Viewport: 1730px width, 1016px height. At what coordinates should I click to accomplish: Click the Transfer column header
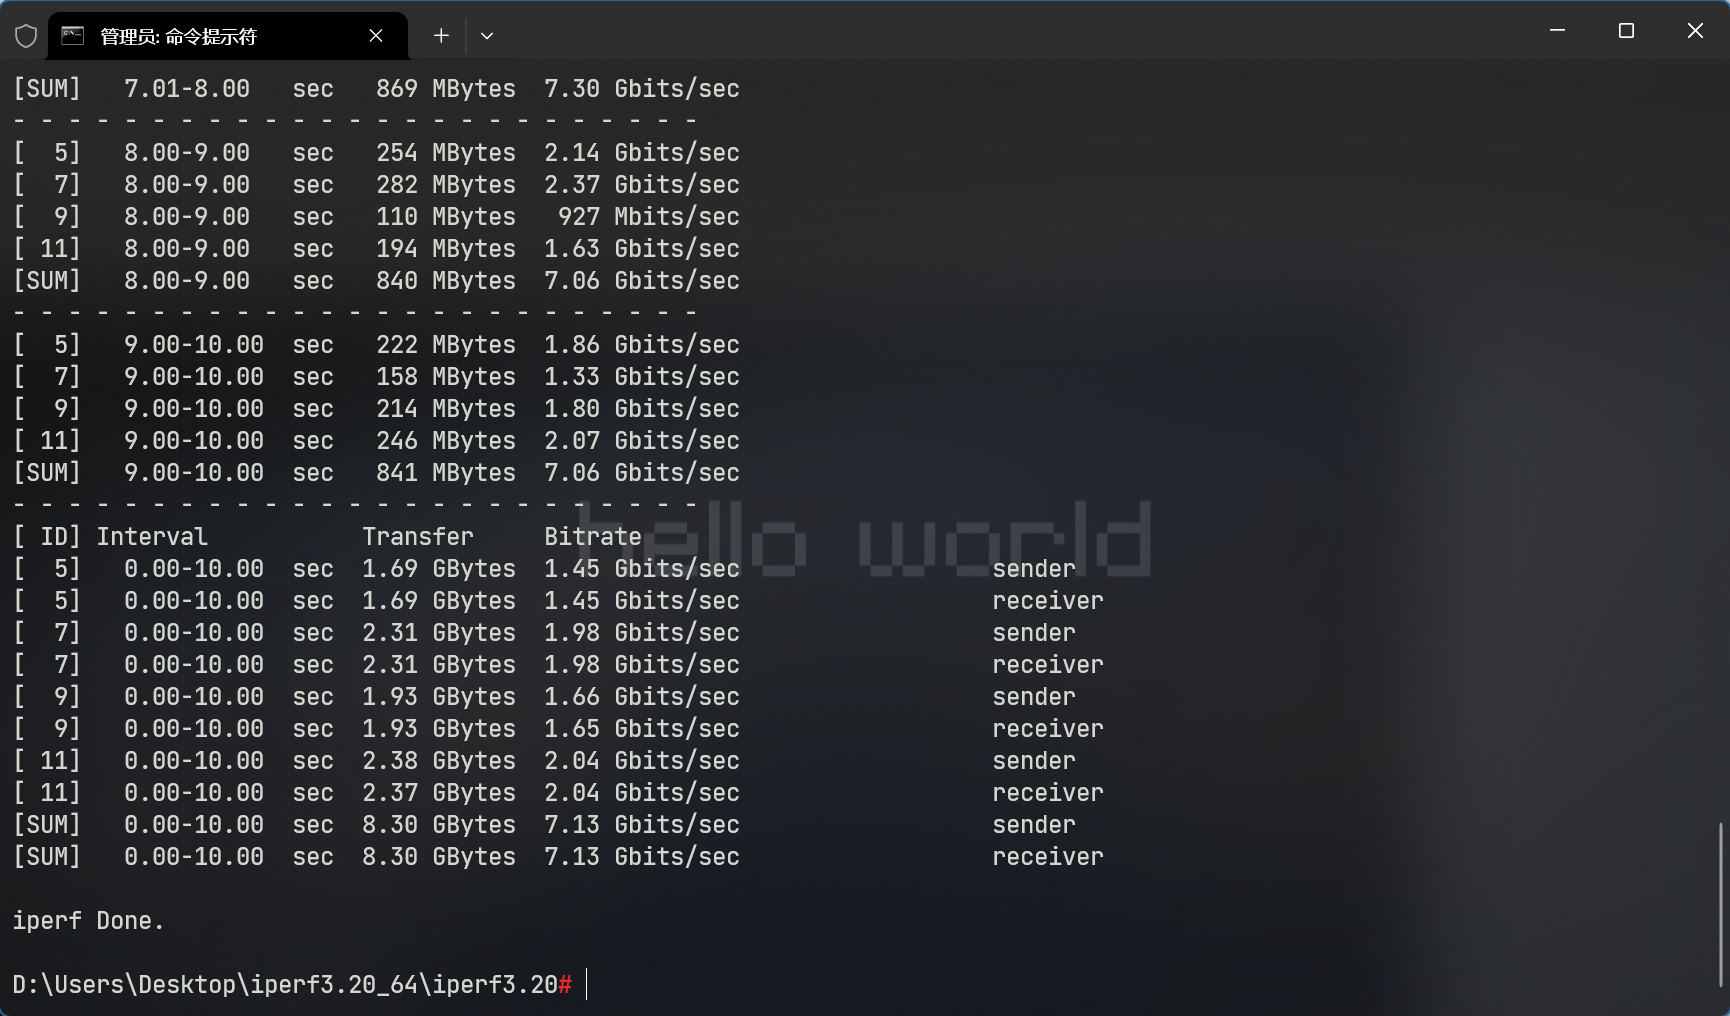pyautogui.click(x=417, y=537)
